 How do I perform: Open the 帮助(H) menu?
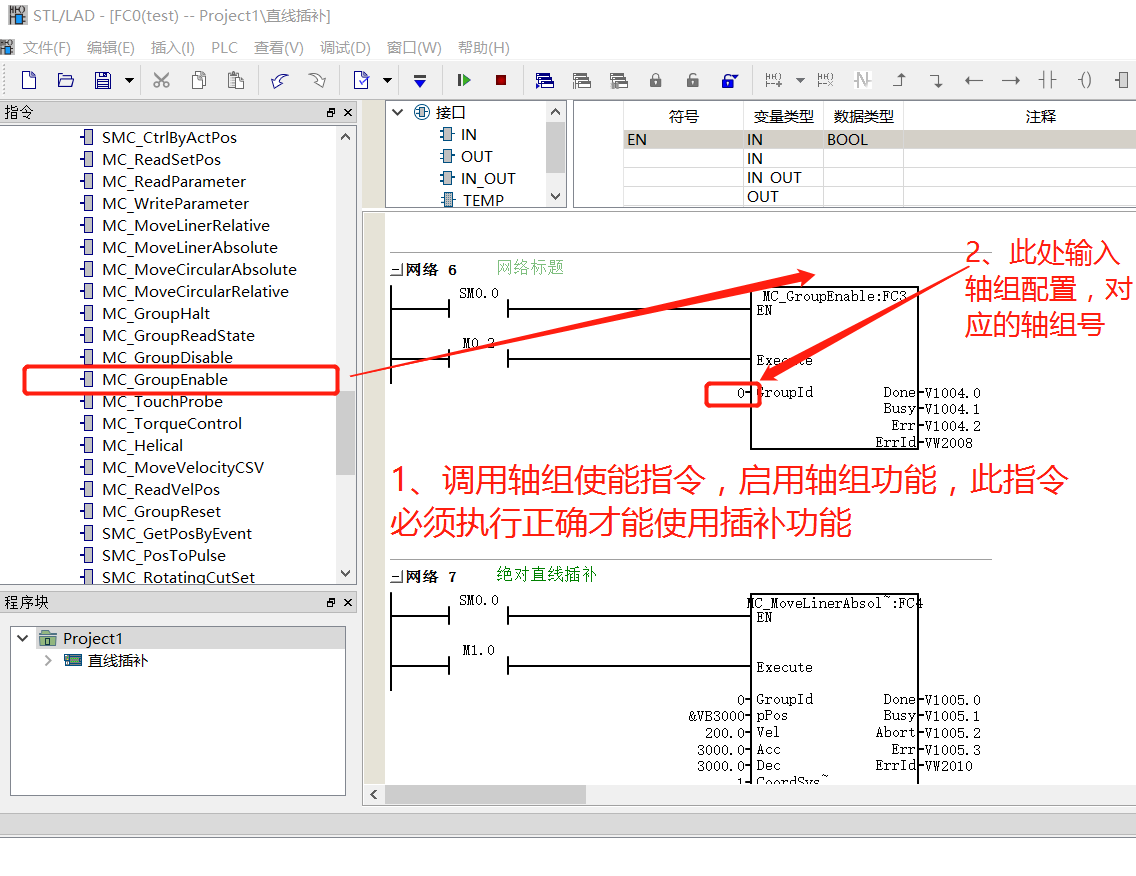484,48
